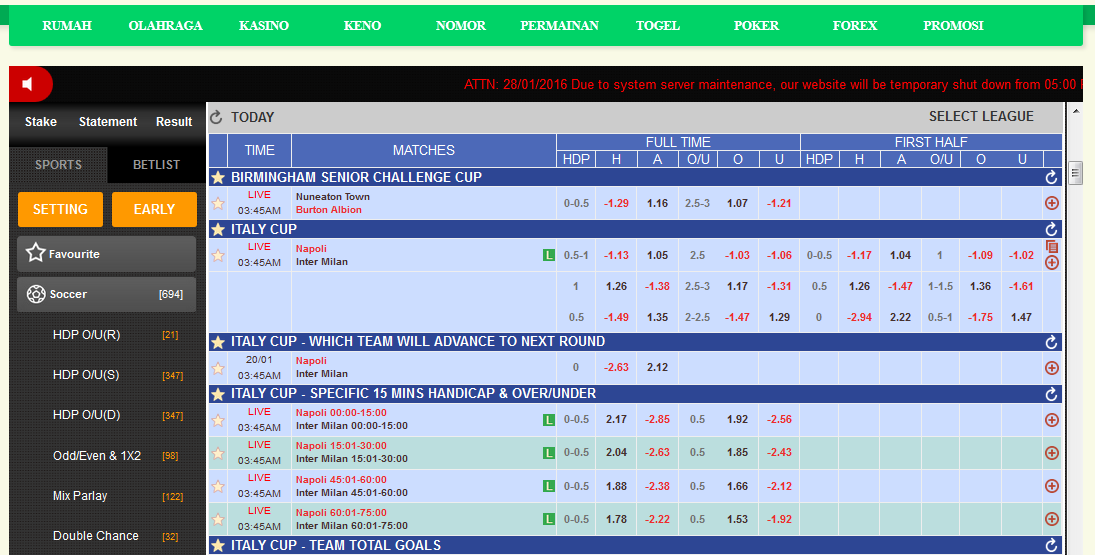Select HDP O/U(S) market

point(86,375)
